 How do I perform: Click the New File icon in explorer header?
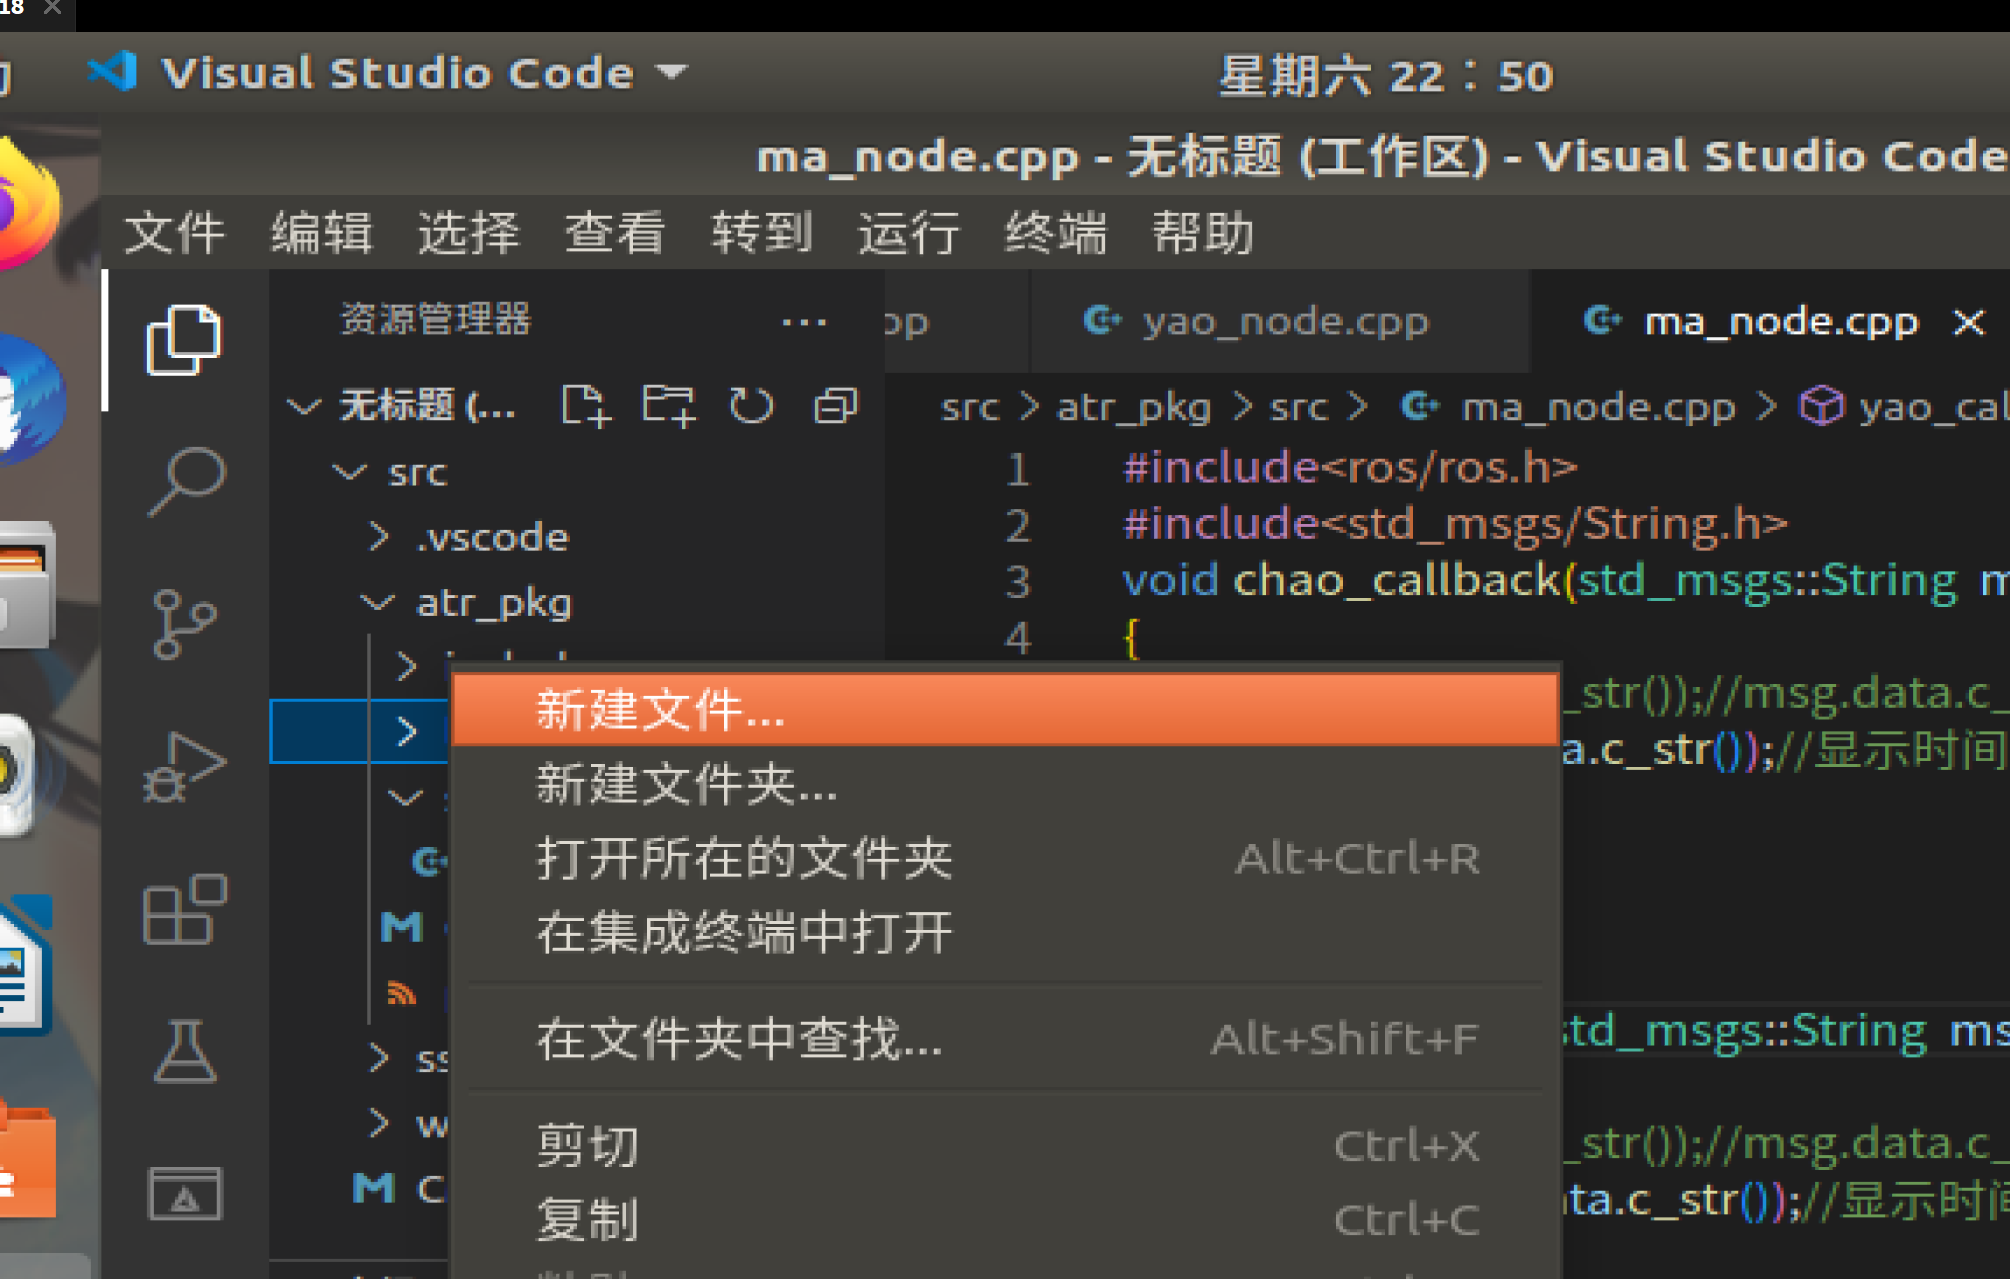(584, 406)
